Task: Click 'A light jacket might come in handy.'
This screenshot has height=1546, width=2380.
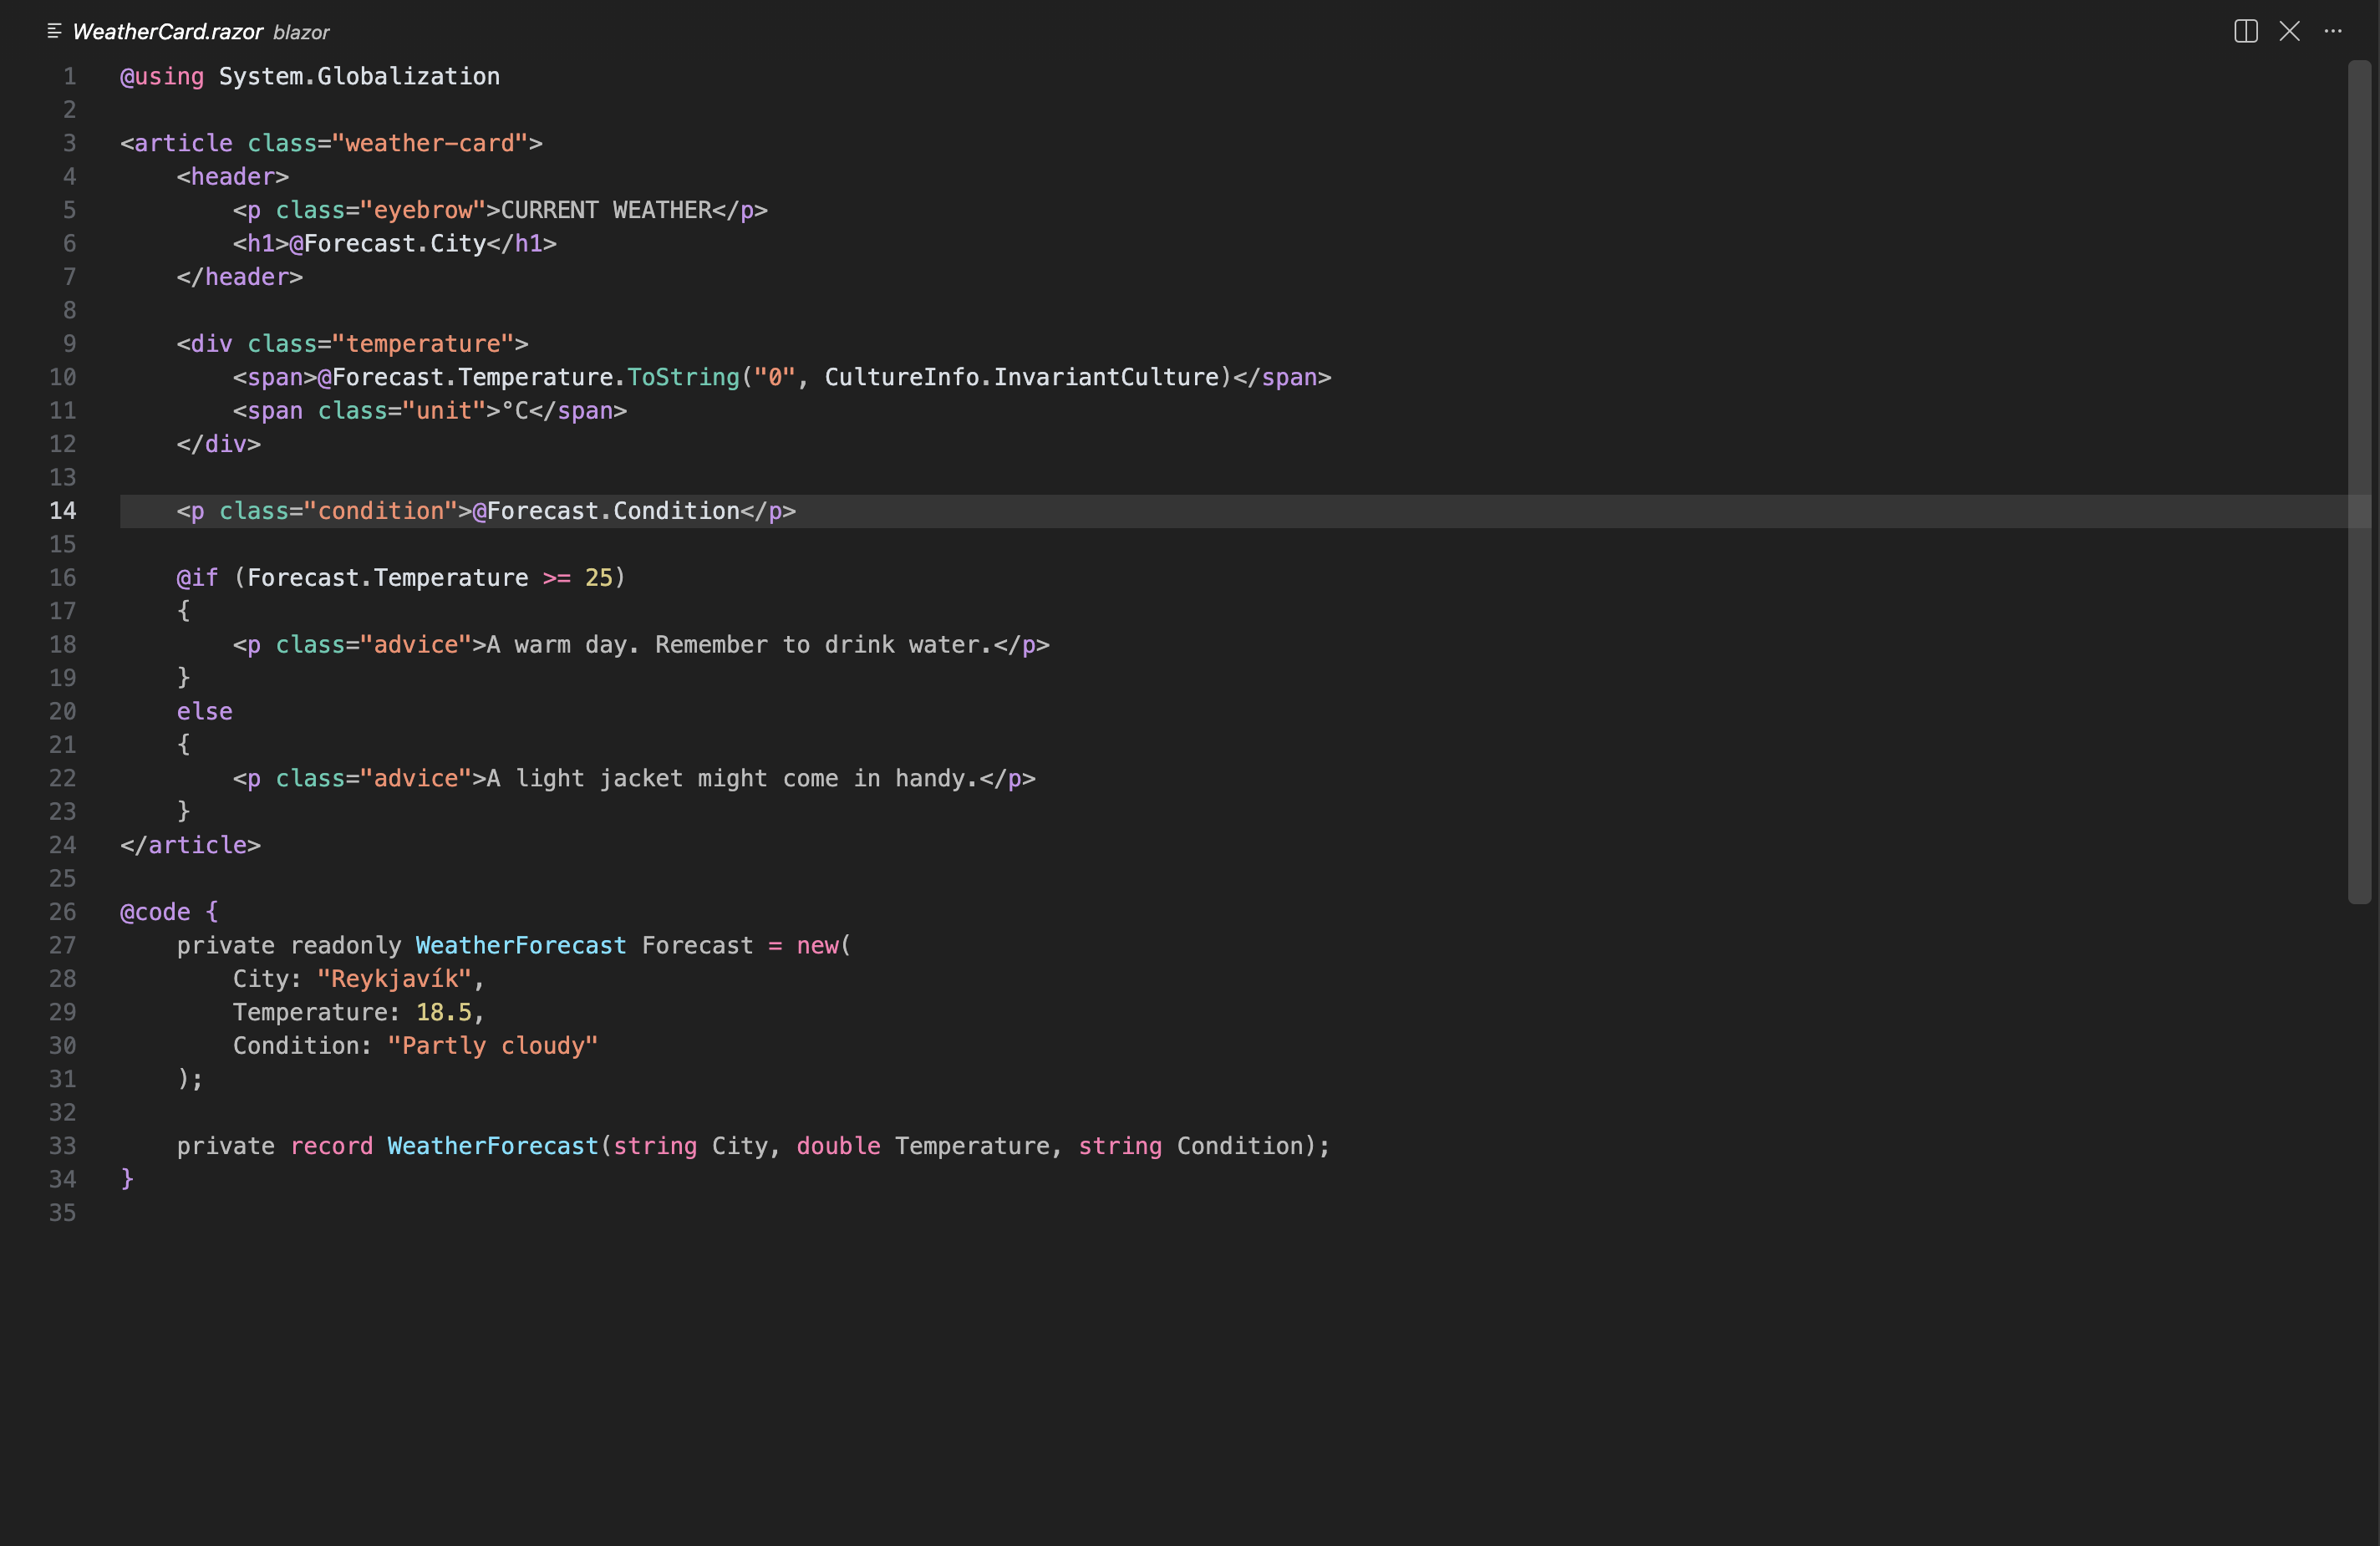Action: point(732,779)
